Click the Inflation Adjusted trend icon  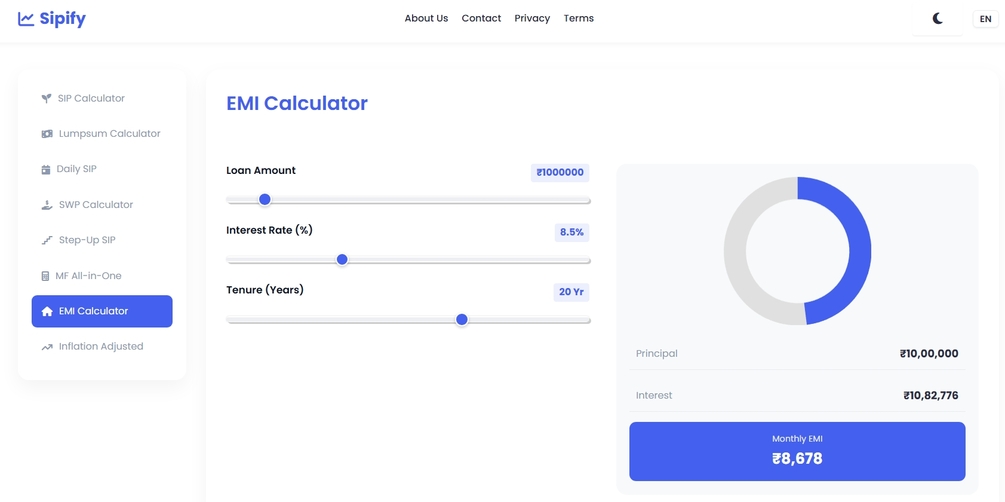46,347
